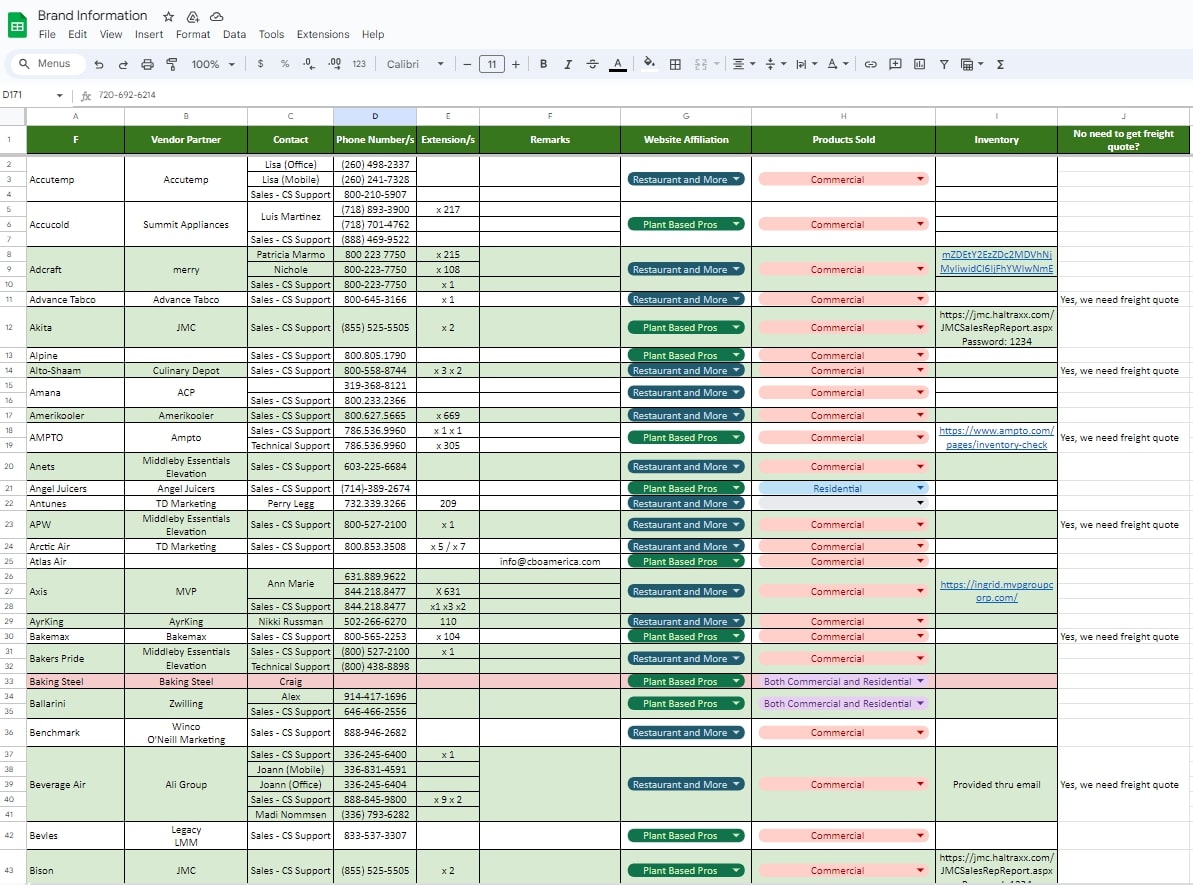Viewport: 1193px width, 885px height.
Task: Decrease font size with minus button
Action: 467,65
